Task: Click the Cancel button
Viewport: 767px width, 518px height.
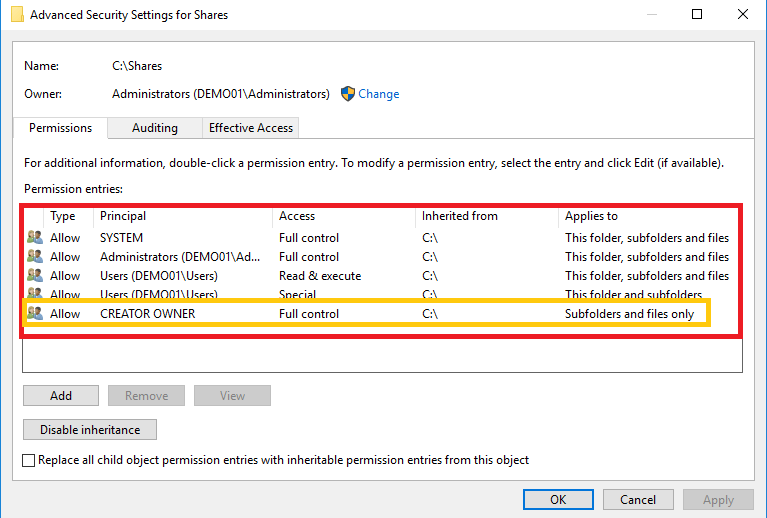Action: [638, 499]
